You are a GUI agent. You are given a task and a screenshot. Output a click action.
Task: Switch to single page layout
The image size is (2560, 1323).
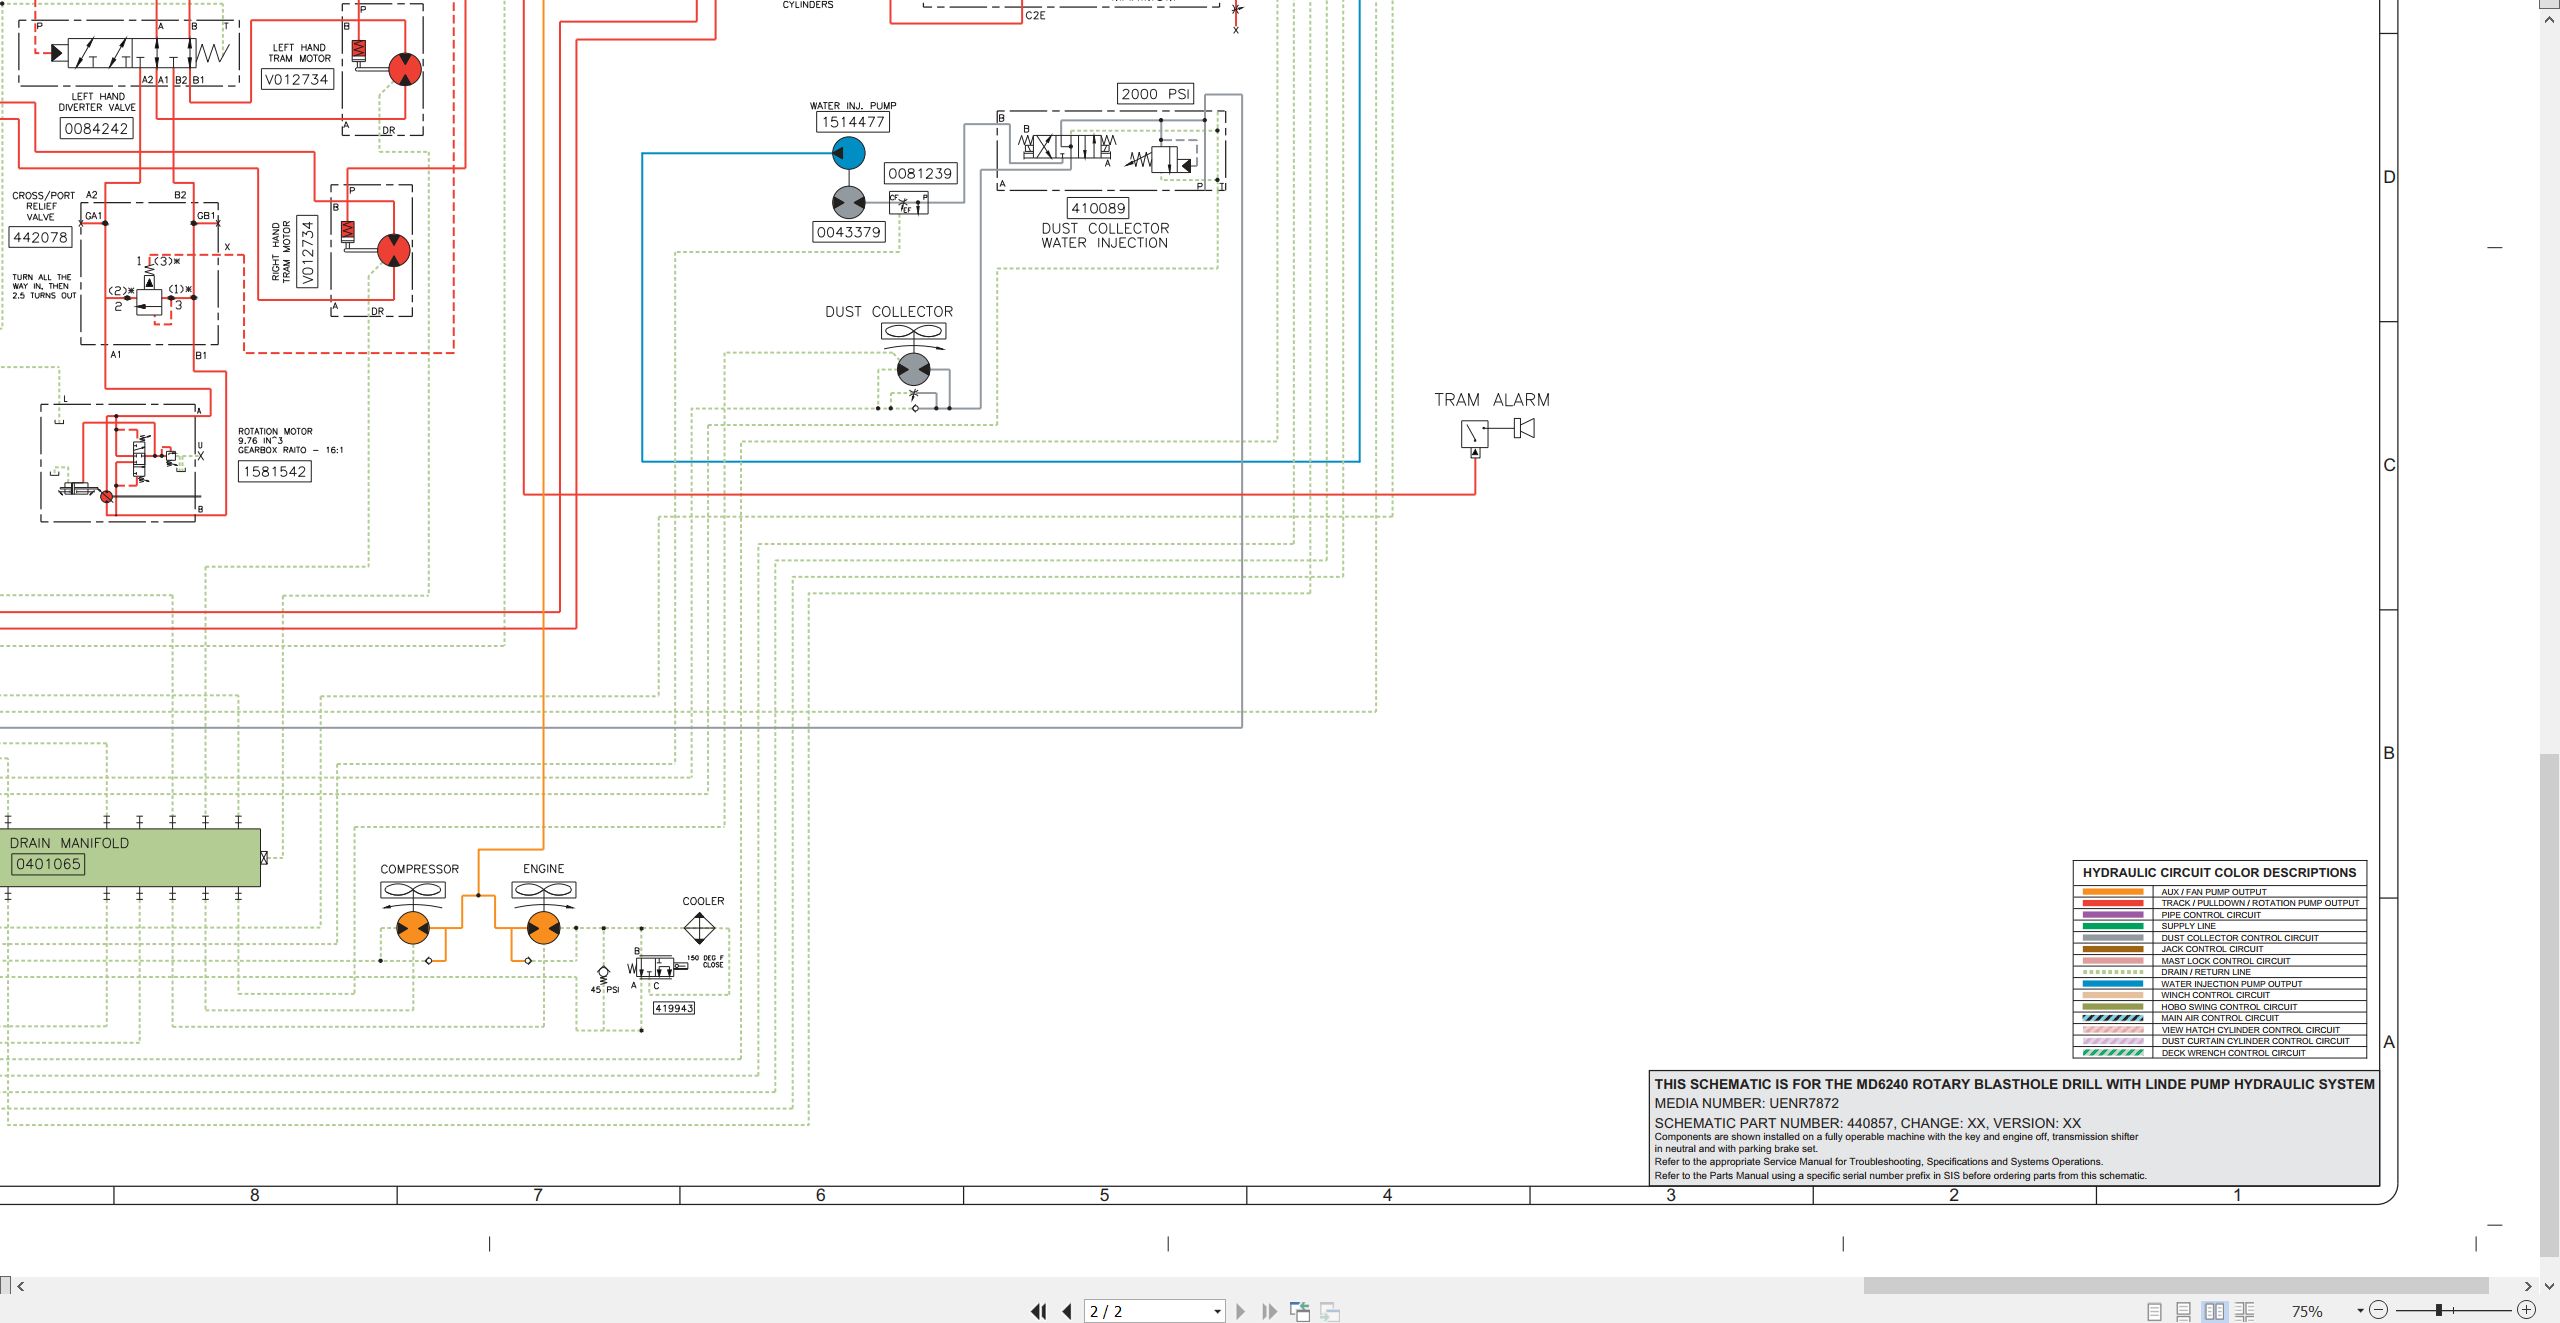click(2154, 1311)
